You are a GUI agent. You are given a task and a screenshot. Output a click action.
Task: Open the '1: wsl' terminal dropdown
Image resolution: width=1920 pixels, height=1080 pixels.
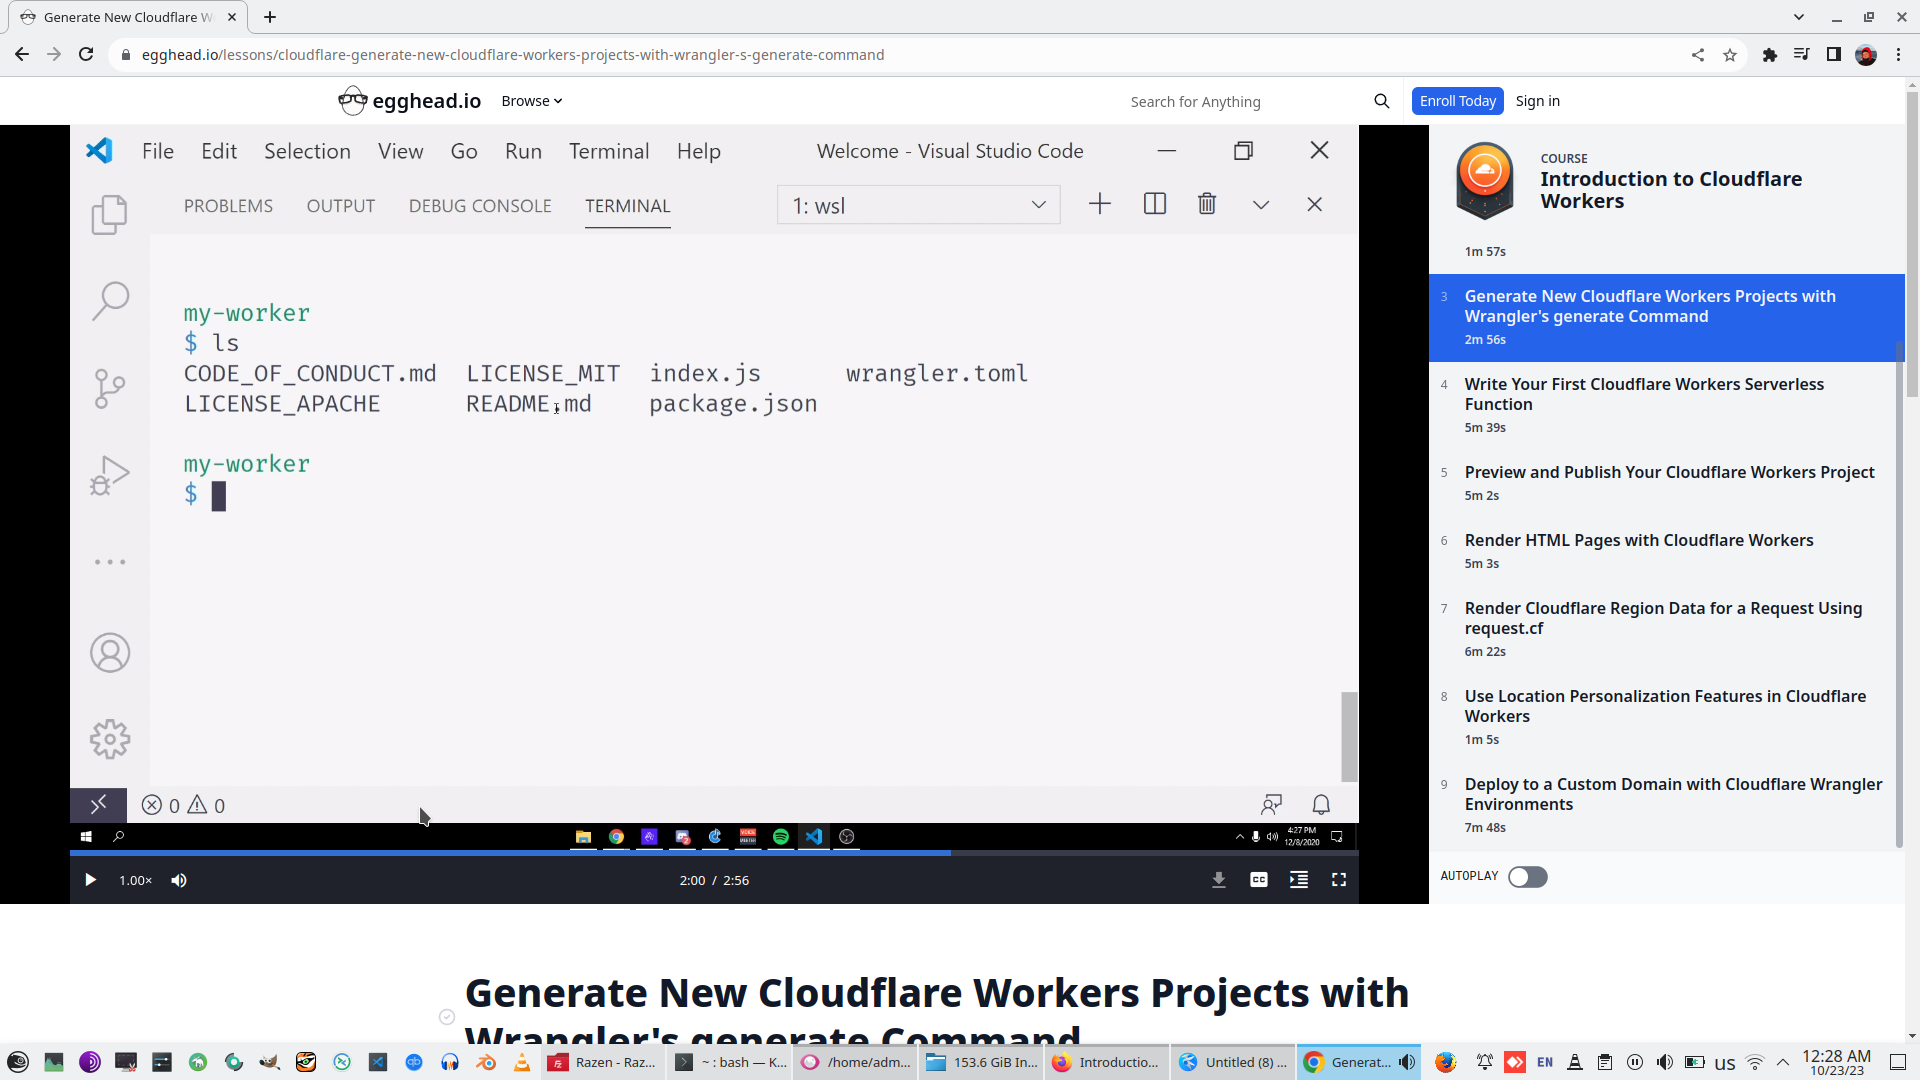pyautogui.click(x=917, y=204)
